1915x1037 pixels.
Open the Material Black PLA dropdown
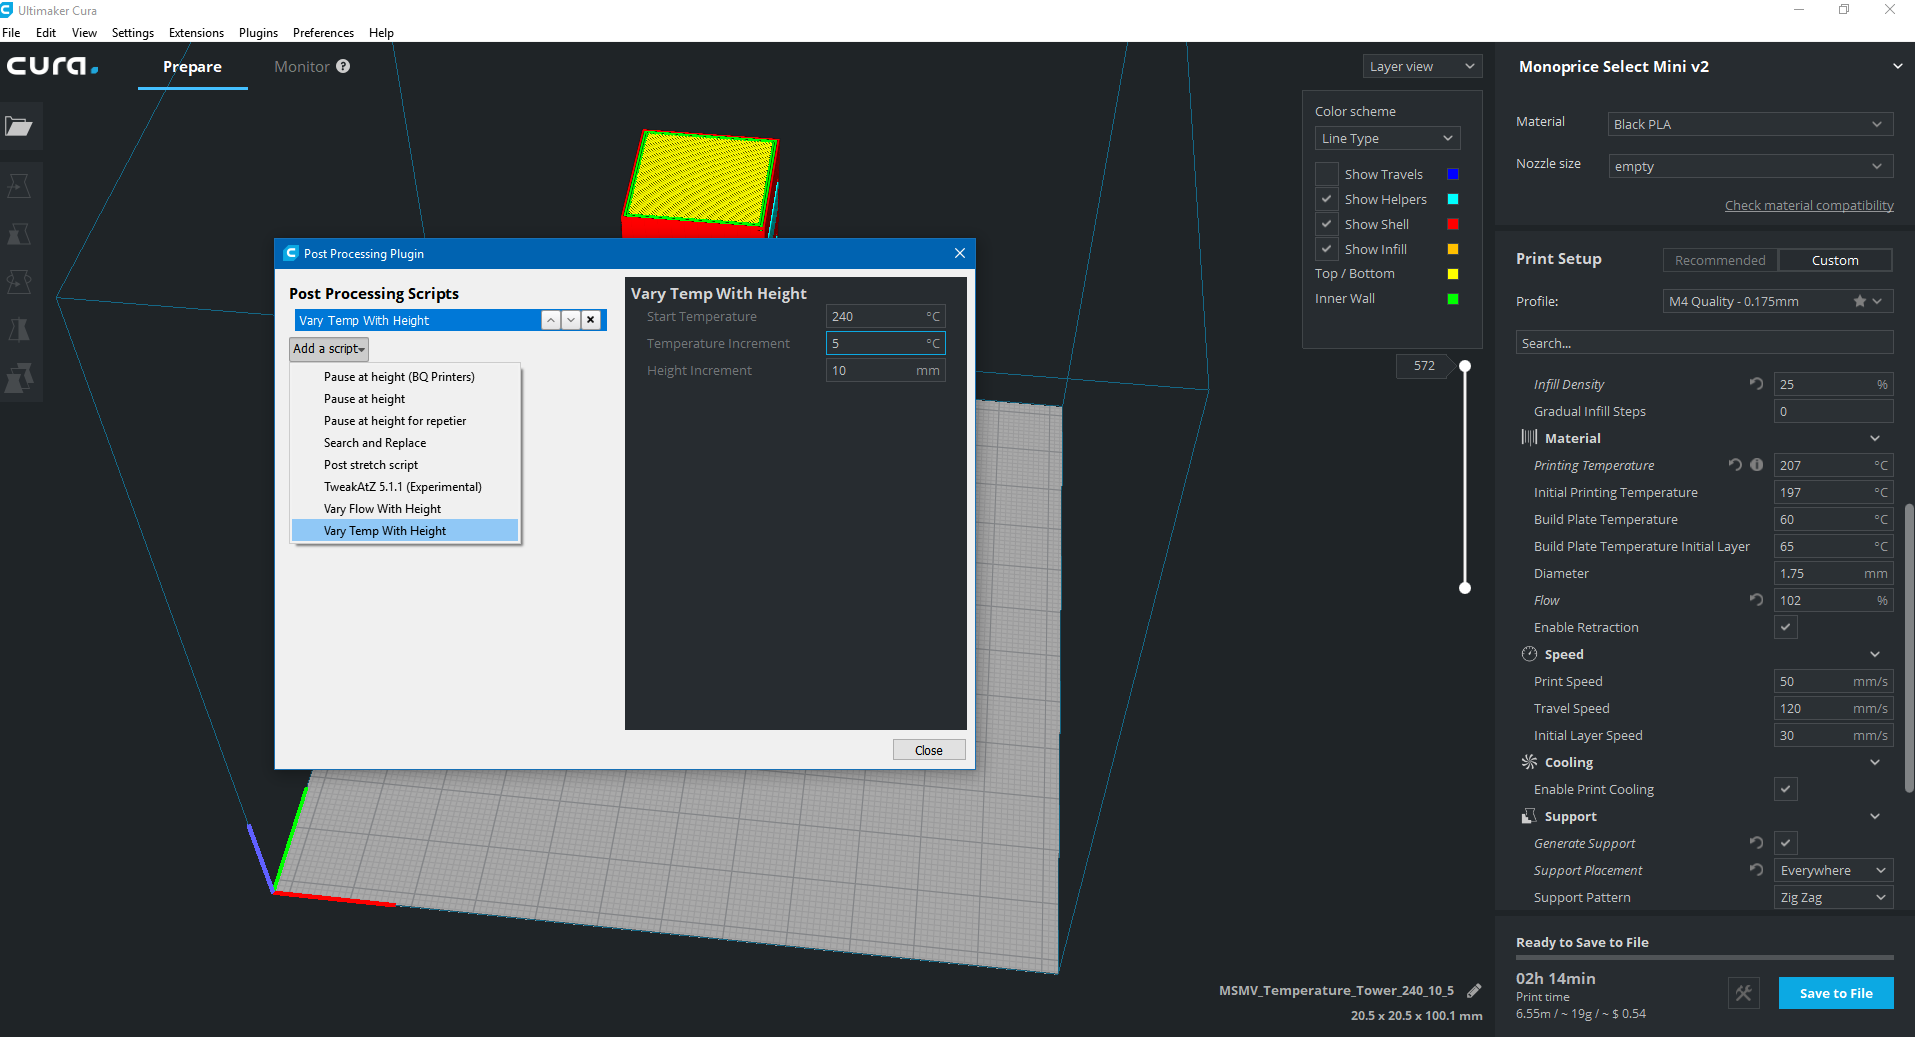point(1750,124)
